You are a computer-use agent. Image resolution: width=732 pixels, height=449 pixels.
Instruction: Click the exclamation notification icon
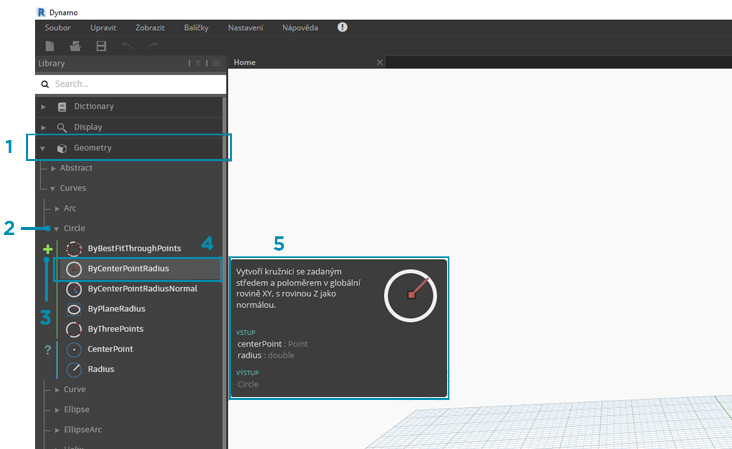click(x=342, y=27)
